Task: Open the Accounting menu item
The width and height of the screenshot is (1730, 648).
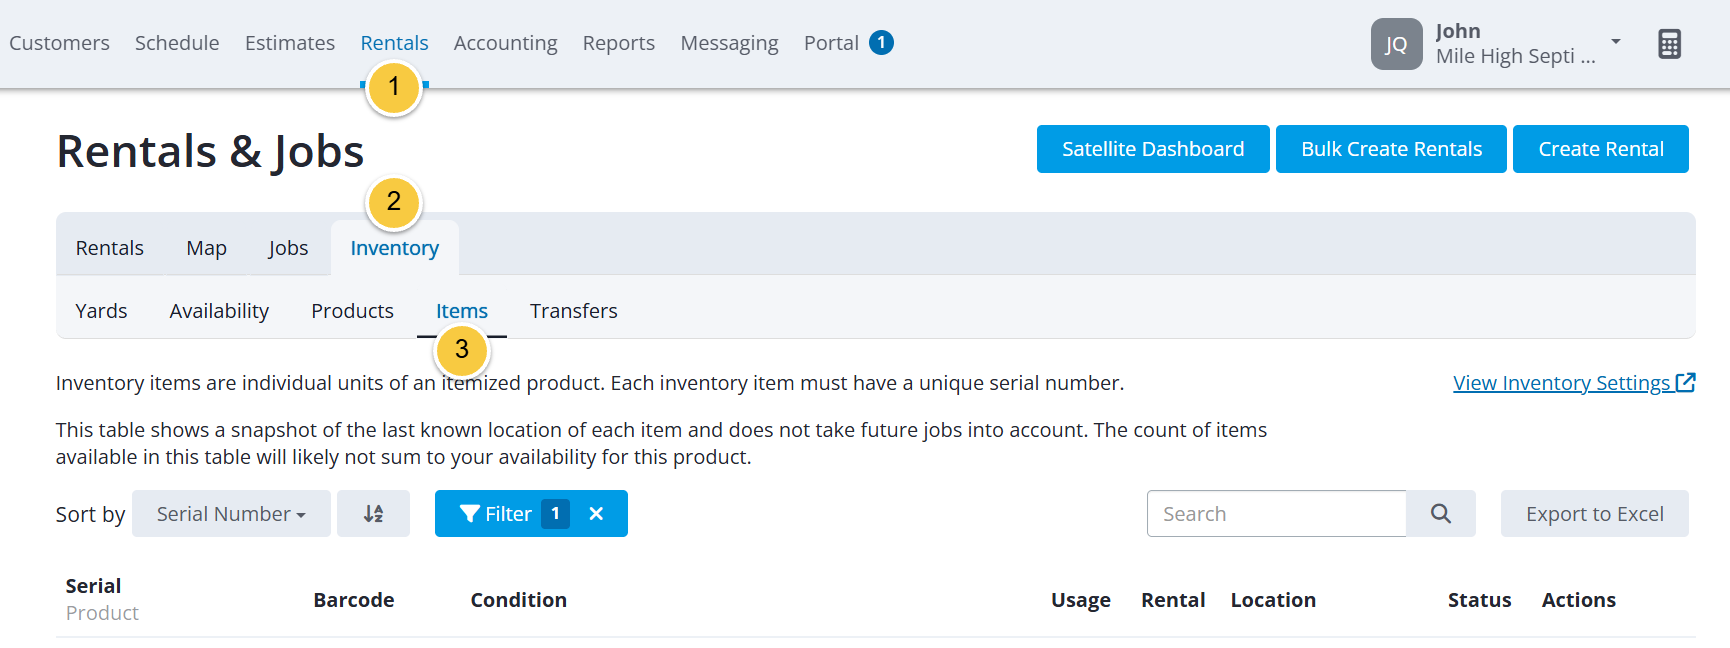Action: click(x=506, y=43)
